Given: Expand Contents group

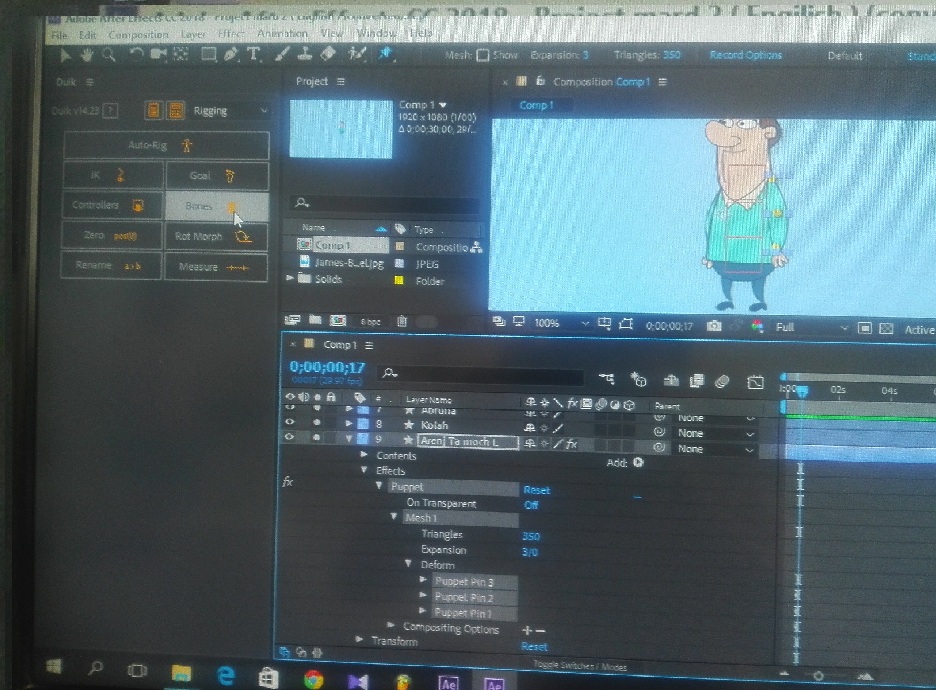Looking at the screenshot, I should point(364,455).
